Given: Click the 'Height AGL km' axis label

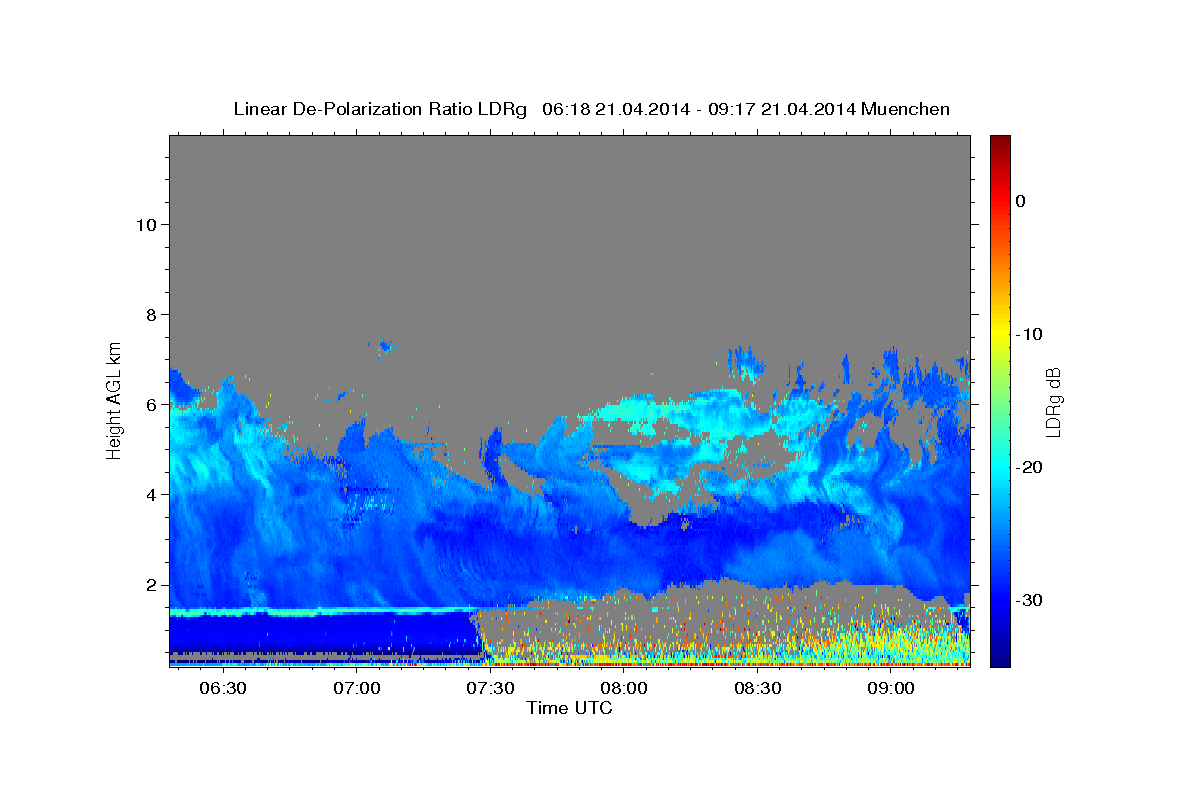Looking at the screenshot, I should pyautogui.click(x=115, y=400).
